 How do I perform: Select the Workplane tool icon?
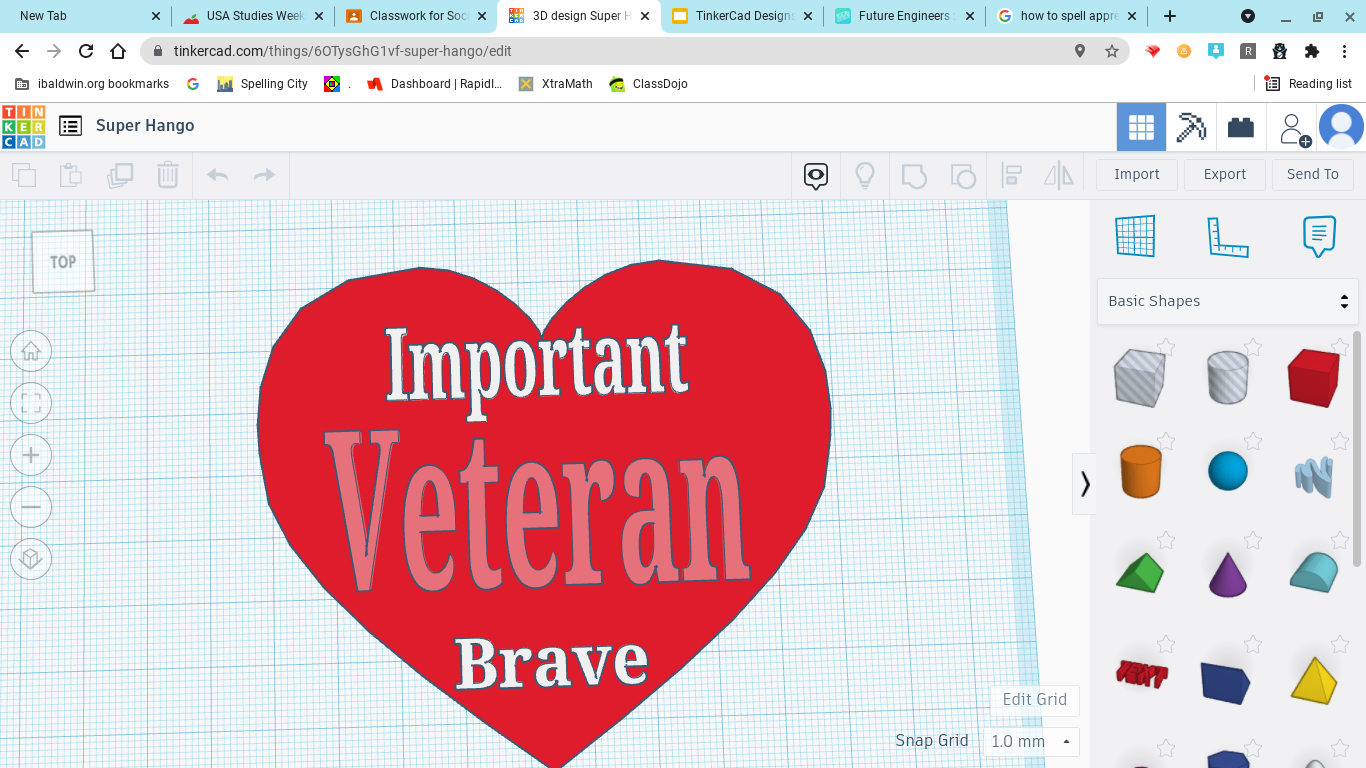click(1135, 236)
